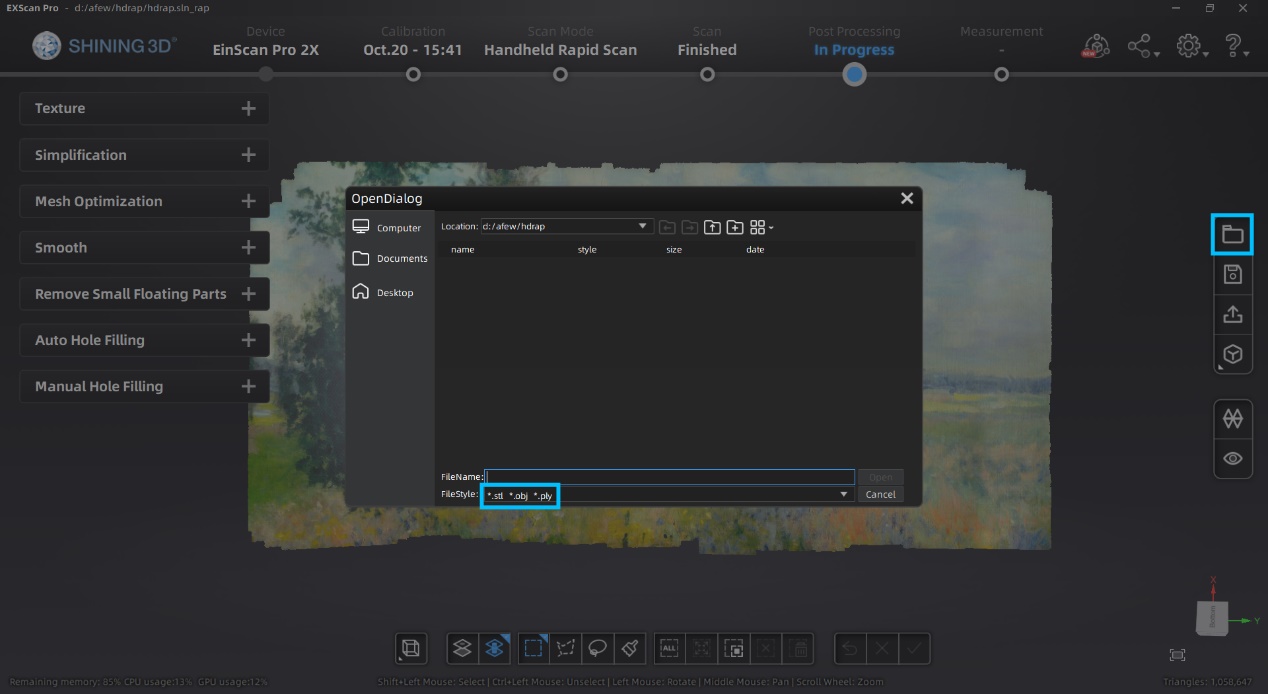Click the SHINING 3D logo
The width and height of the screenshot is (1268, 694).
pyautogui.click(x=105, y=45)
